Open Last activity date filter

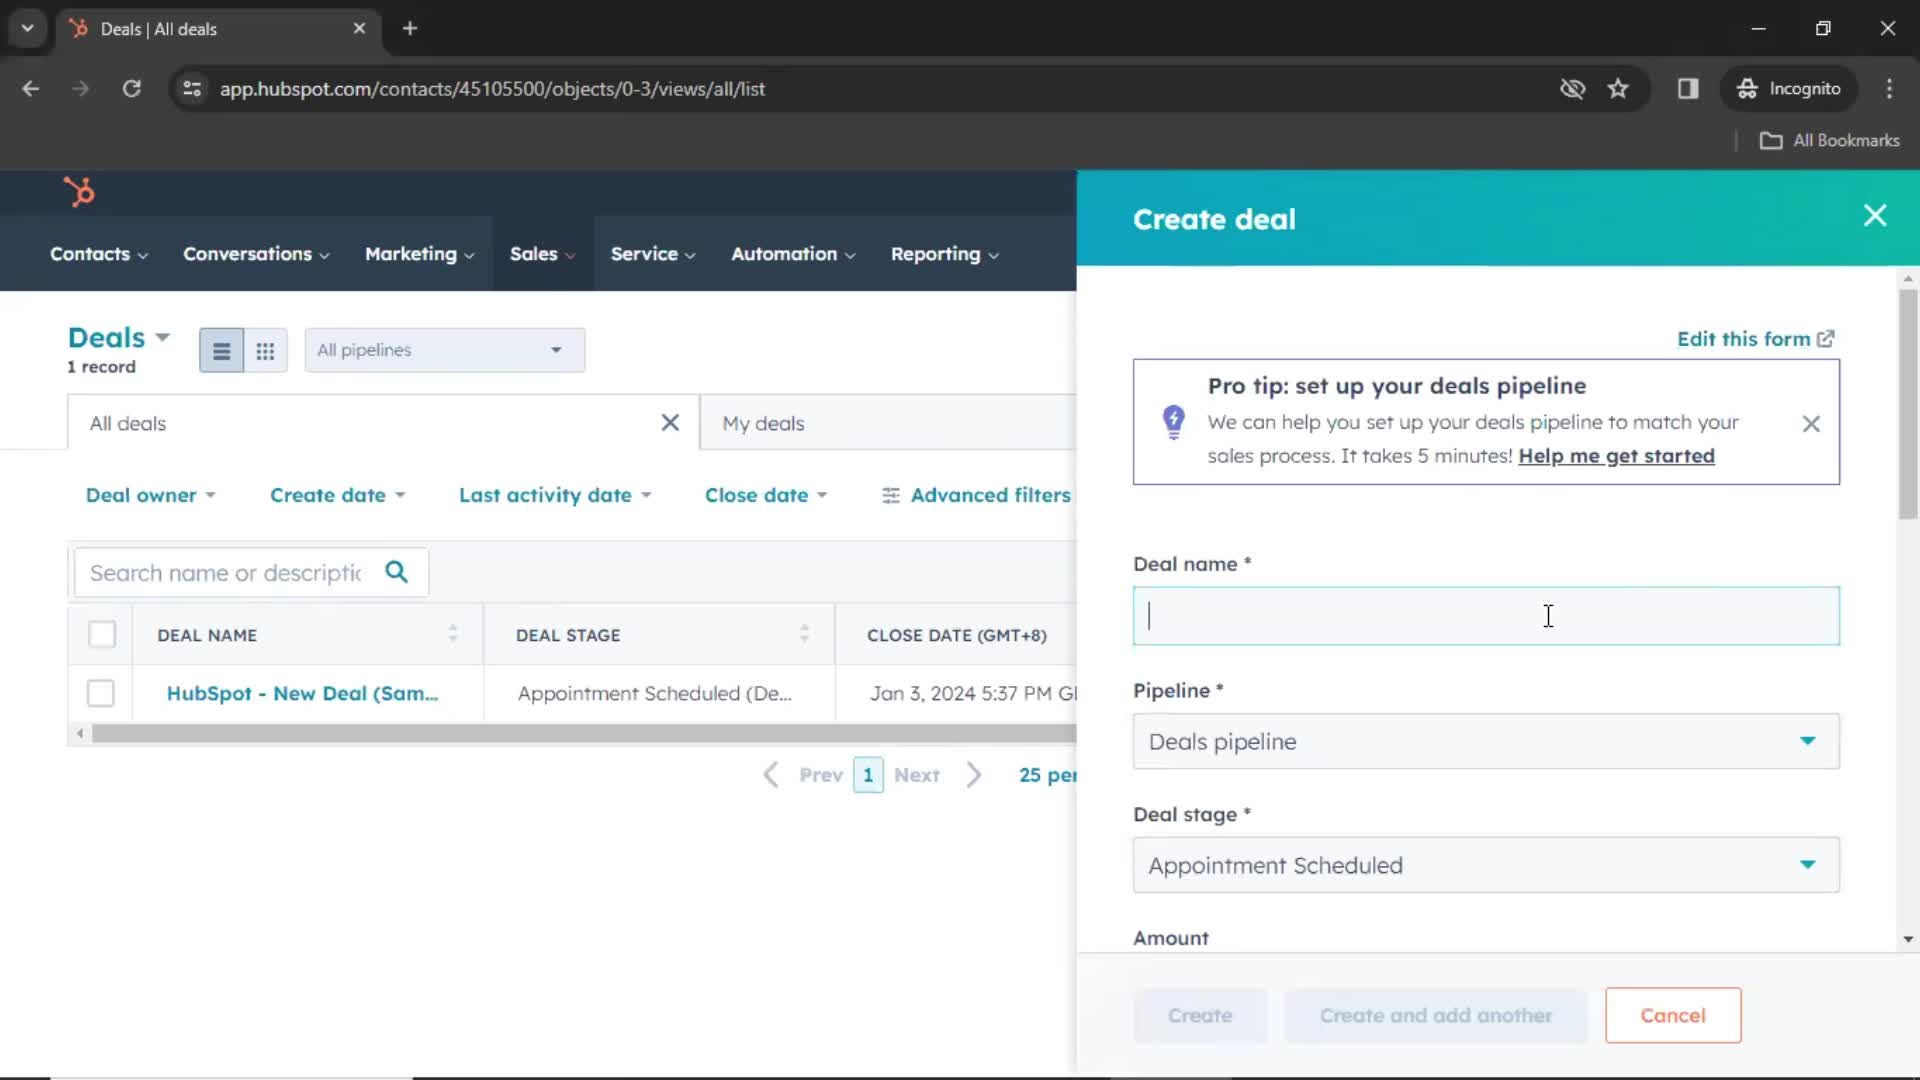555,495
